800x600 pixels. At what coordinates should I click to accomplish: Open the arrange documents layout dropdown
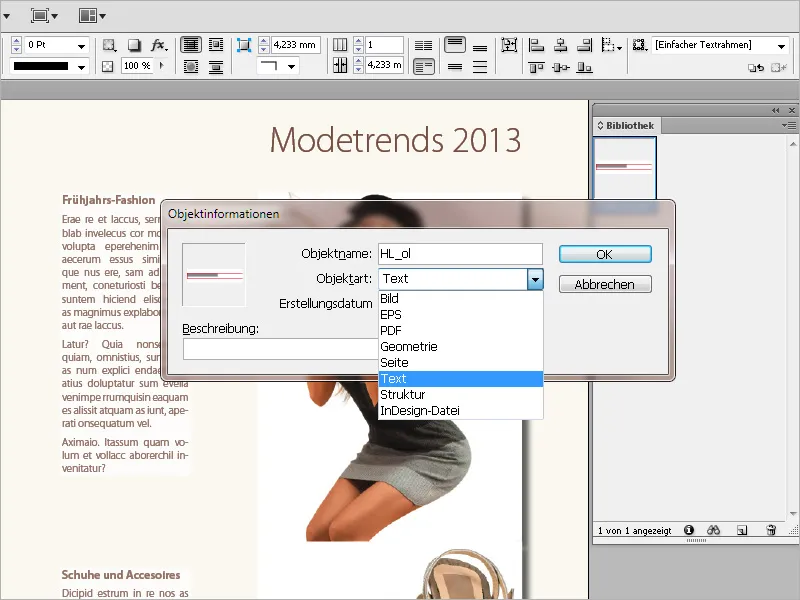tap(92, 16)
